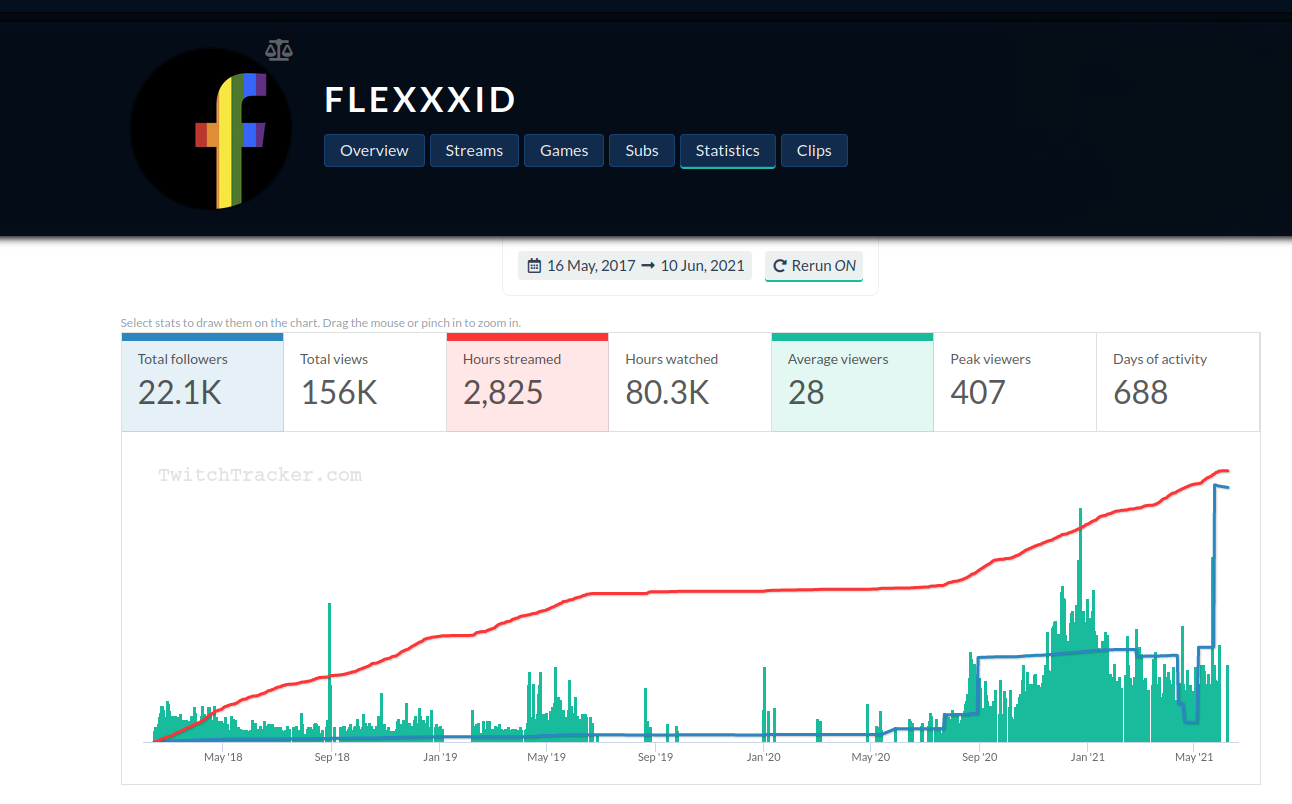Viewport: 1292px width, 804px height.
Task: View the Clips tab
Action: tap(814, 151)
